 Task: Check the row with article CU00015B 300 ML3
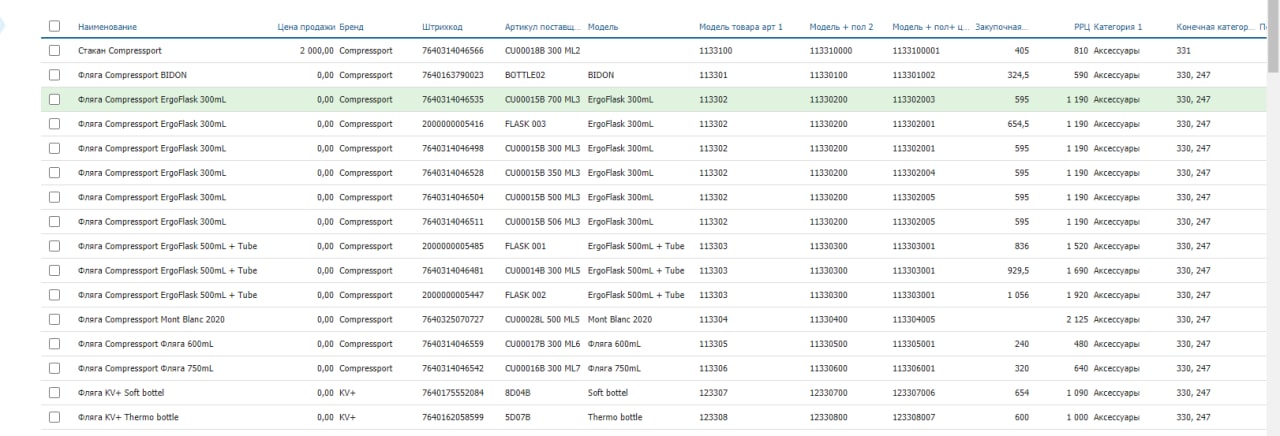[55, 148]
